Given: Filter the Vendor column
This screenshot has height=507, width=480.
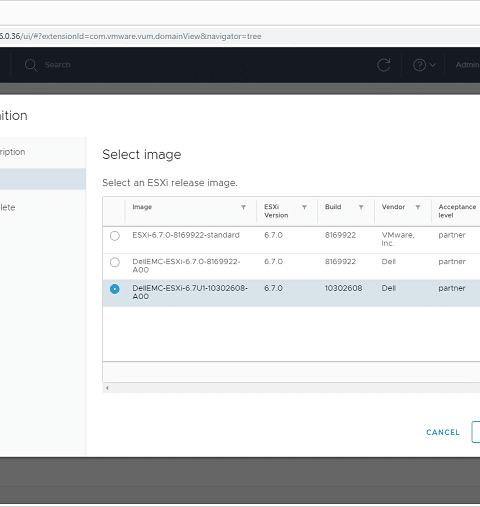Looking at the screenshot, I should pos(418,207).
